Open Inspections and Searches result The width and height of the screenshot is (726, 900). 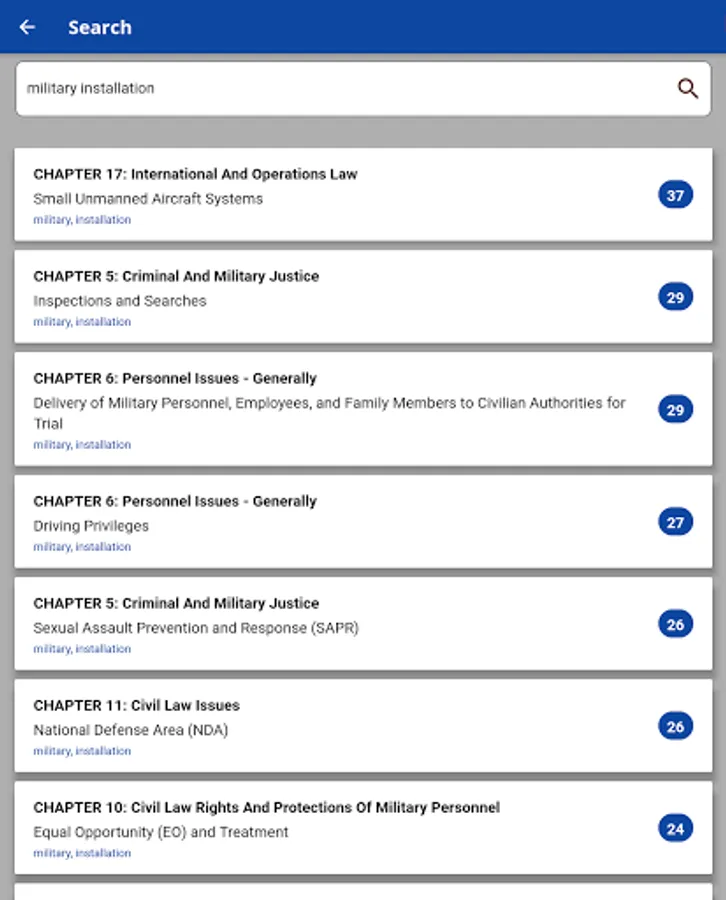click(x=363, y=297)
